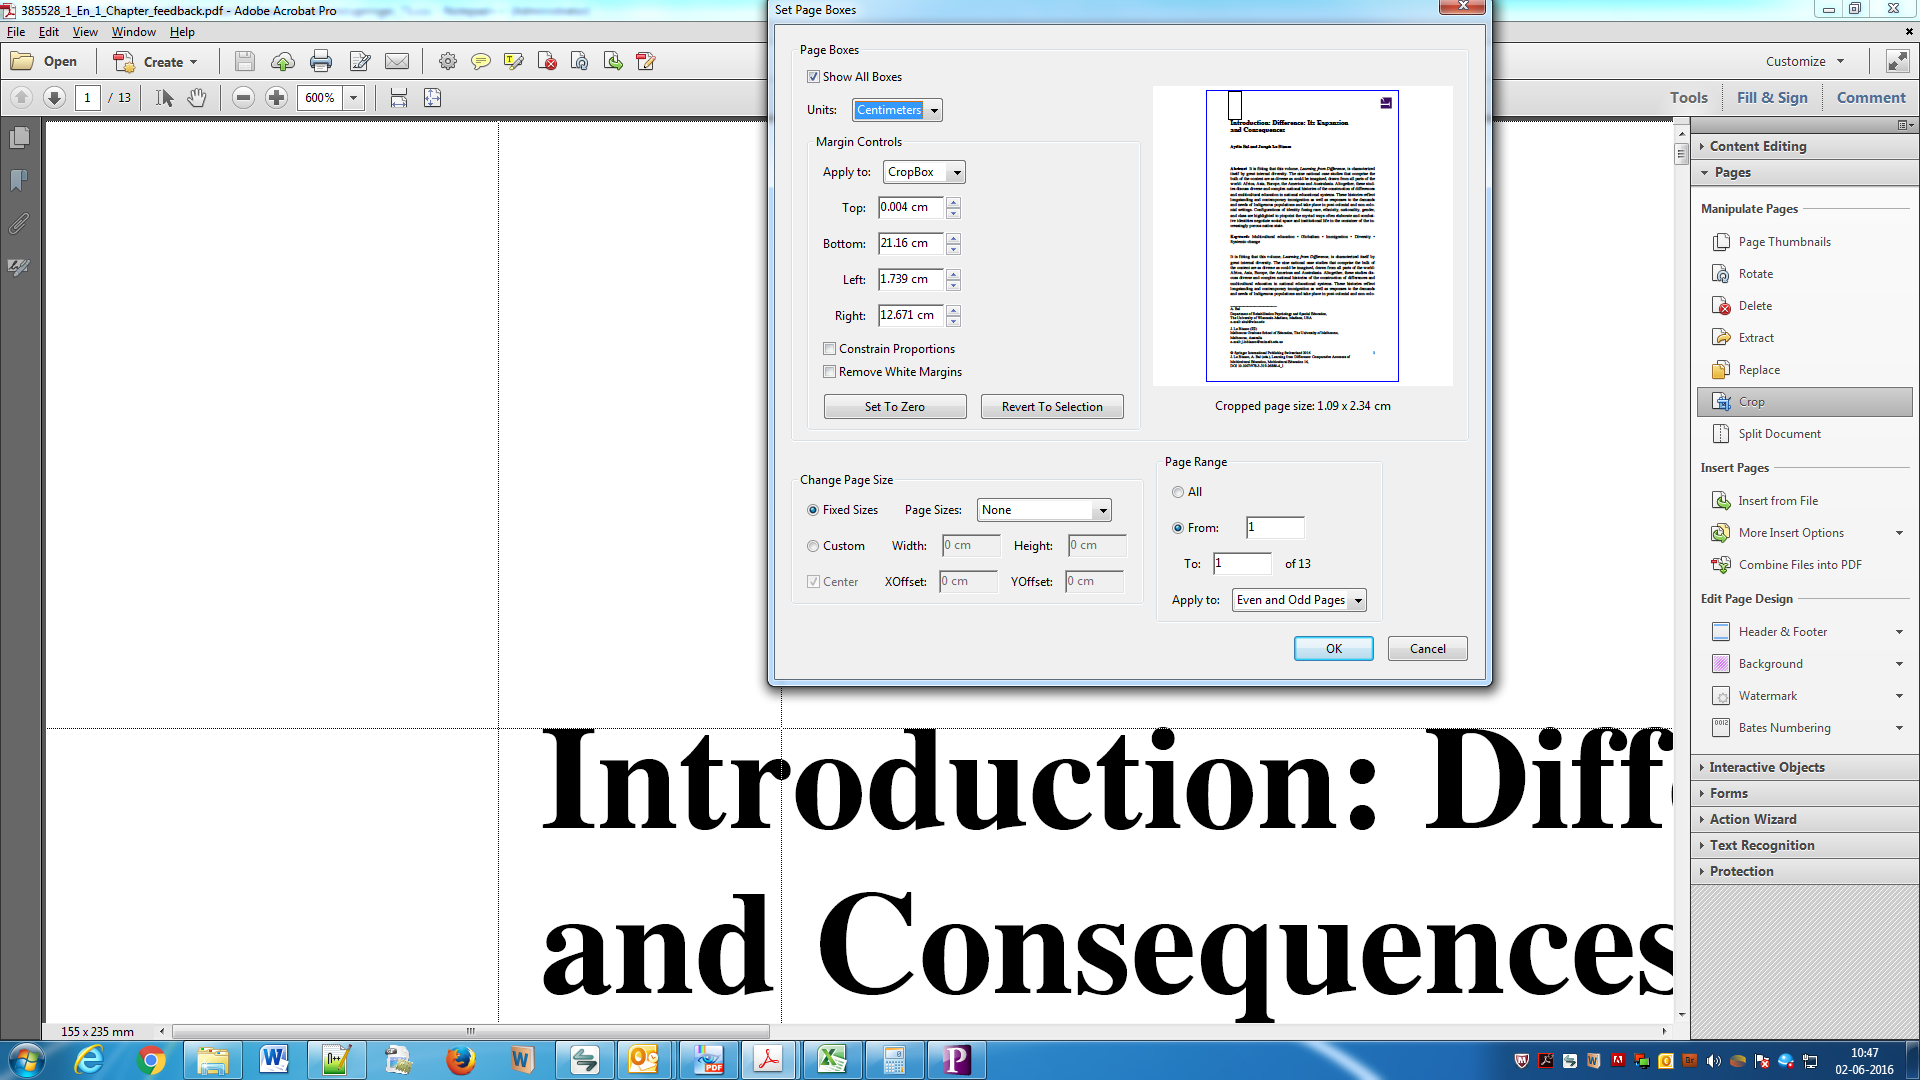Open the Rotate pages tool
The height and width of the screenshot is (1080, 1920).
click(x=1755, y=274)
